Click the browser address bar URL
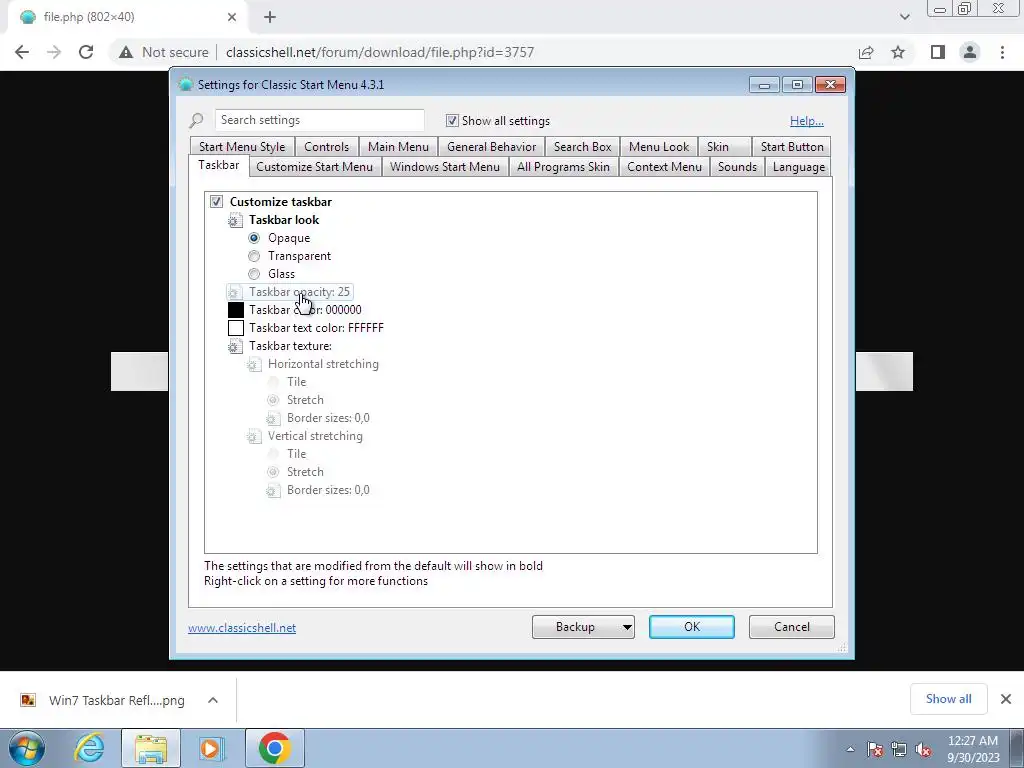 point(380,52)
